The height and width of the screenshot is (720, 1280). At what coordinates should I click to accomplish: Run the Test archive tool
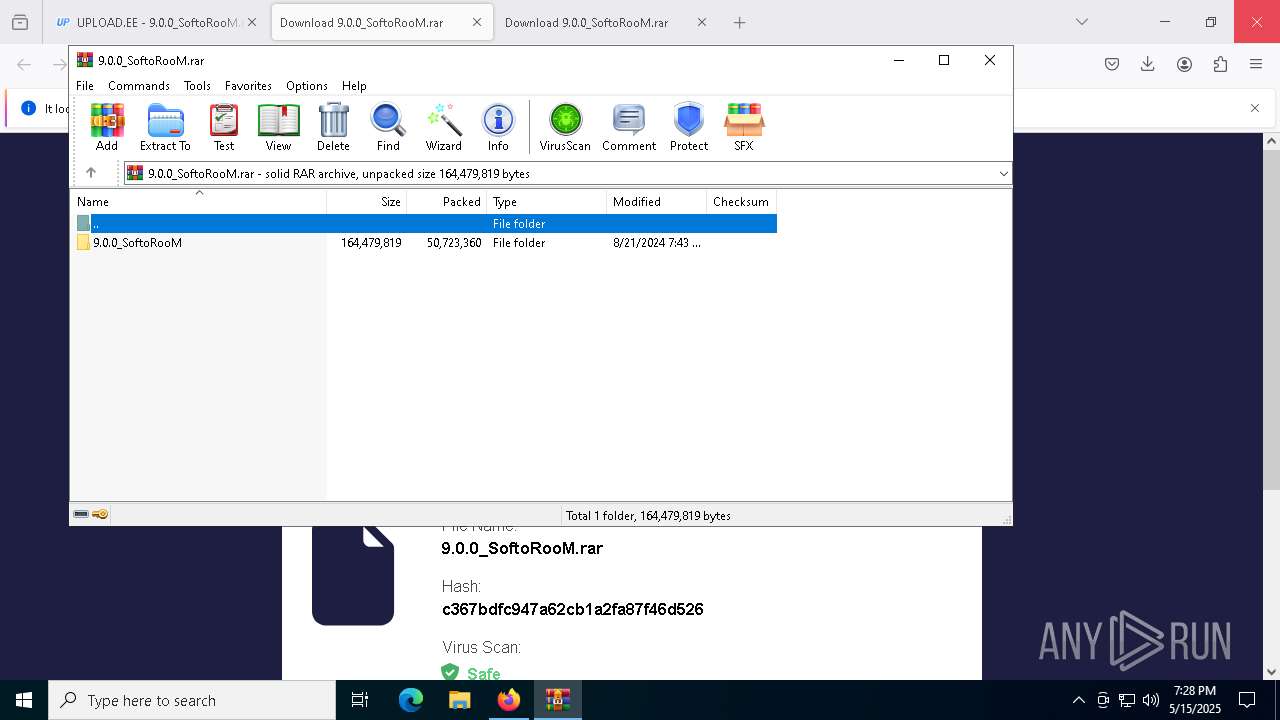coord(224,127)
